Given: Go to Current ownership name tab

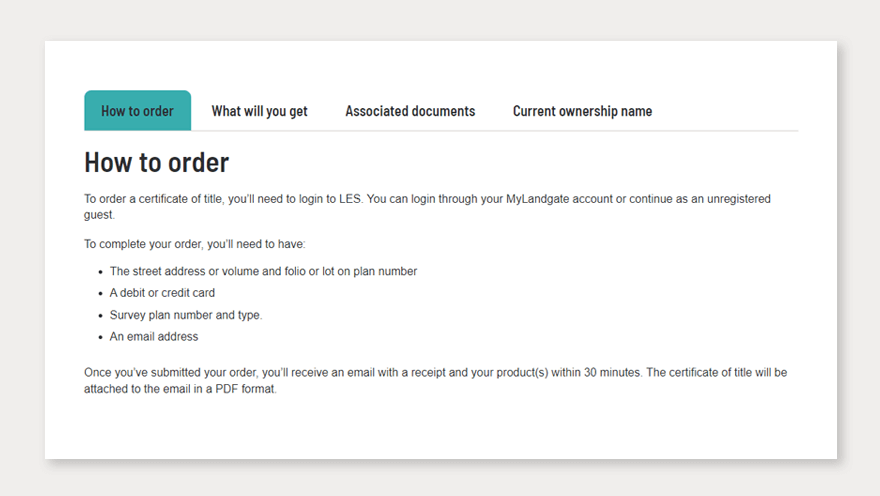Looking at the screenshot, I should [582, 111].
